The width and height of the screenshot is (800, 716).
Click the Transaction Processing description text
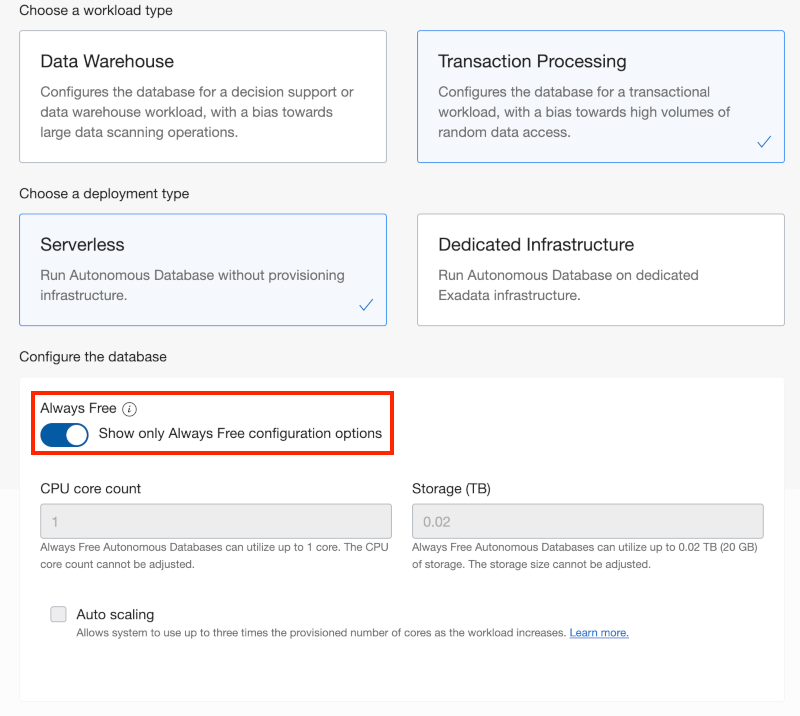click(x=584, y=112)
